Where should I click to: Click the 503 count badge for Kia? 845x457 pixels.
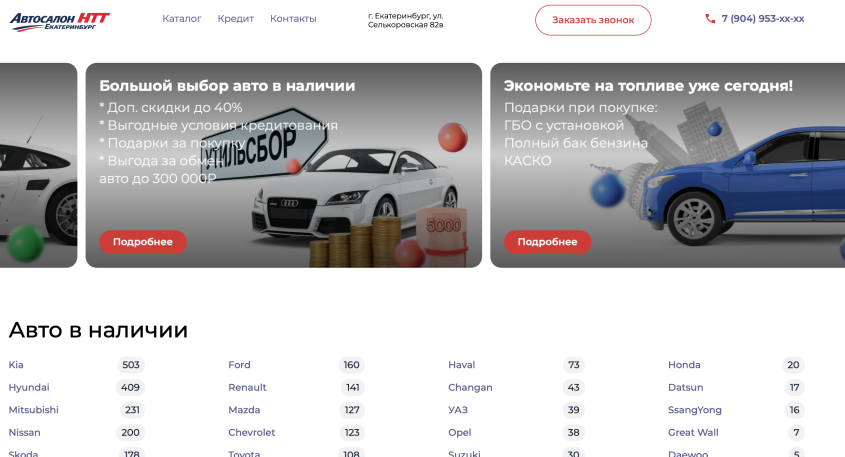[x=131, y=365]
